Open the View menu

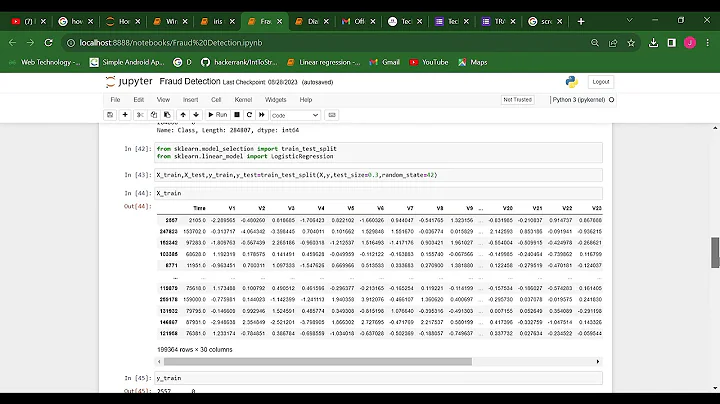[x=163, y=100]
